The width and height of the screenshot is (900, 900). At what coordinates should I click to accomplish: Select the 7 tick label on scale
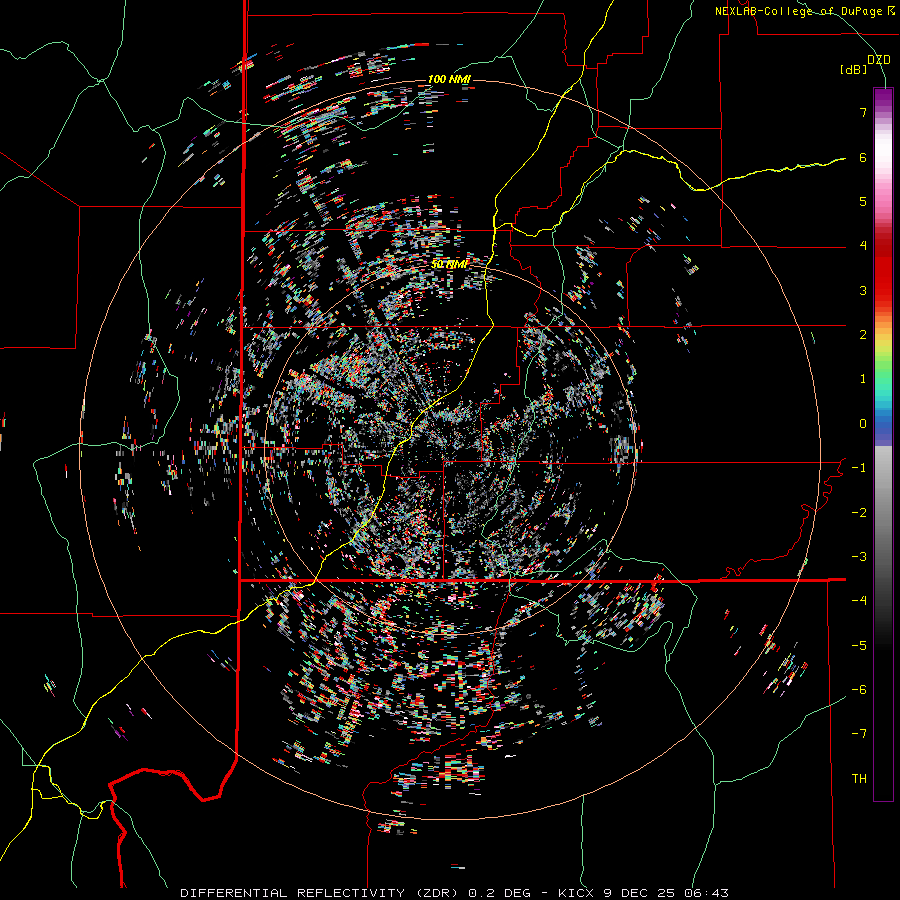(x=863, y=112)
